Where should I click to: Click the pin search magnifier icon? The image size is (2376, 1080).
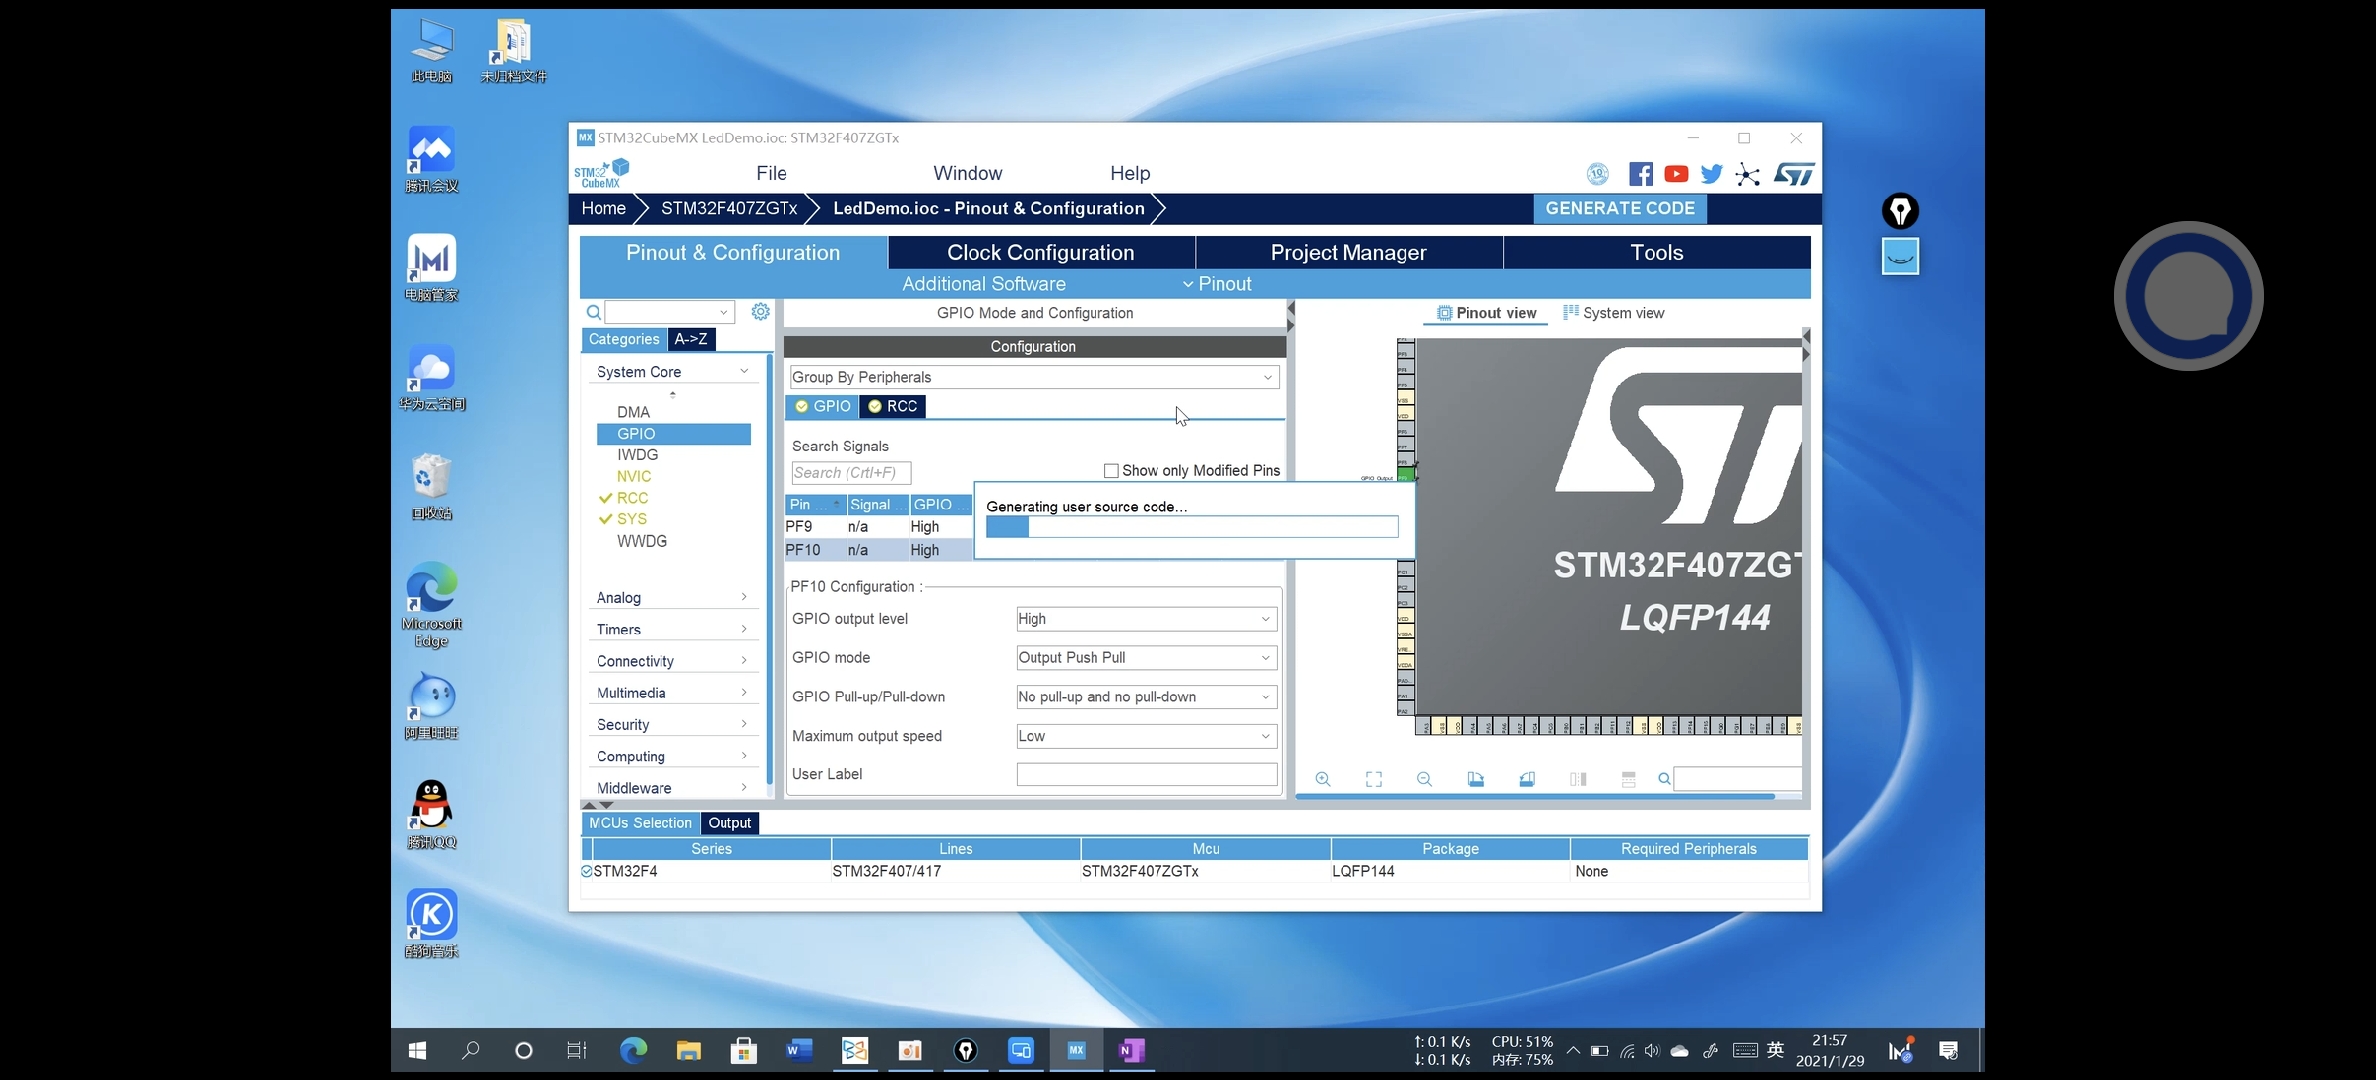pyautogui.click(x=1664, y=779)
